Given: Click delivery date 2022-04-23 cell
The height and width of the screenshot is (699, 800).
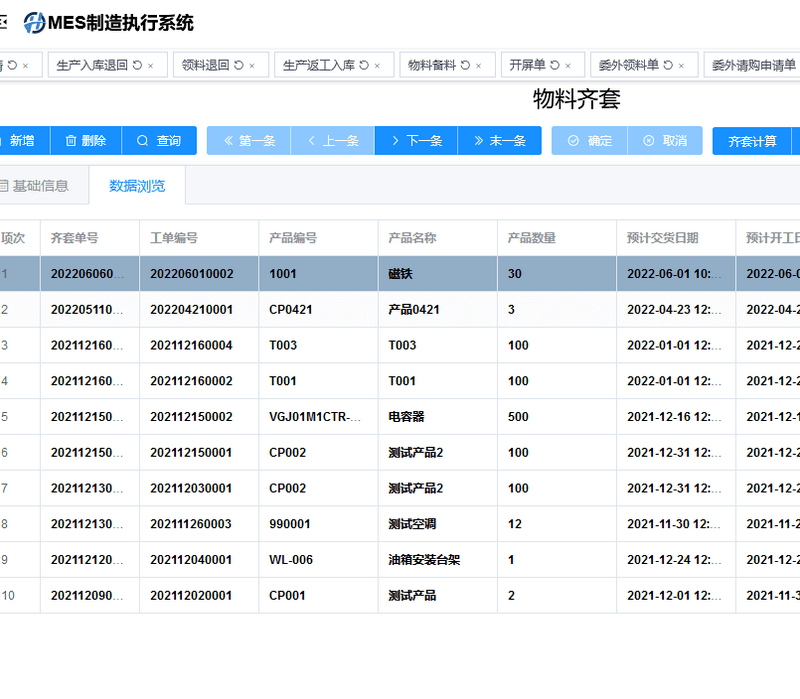Looking at the screenshot, I should click(674, 310).
